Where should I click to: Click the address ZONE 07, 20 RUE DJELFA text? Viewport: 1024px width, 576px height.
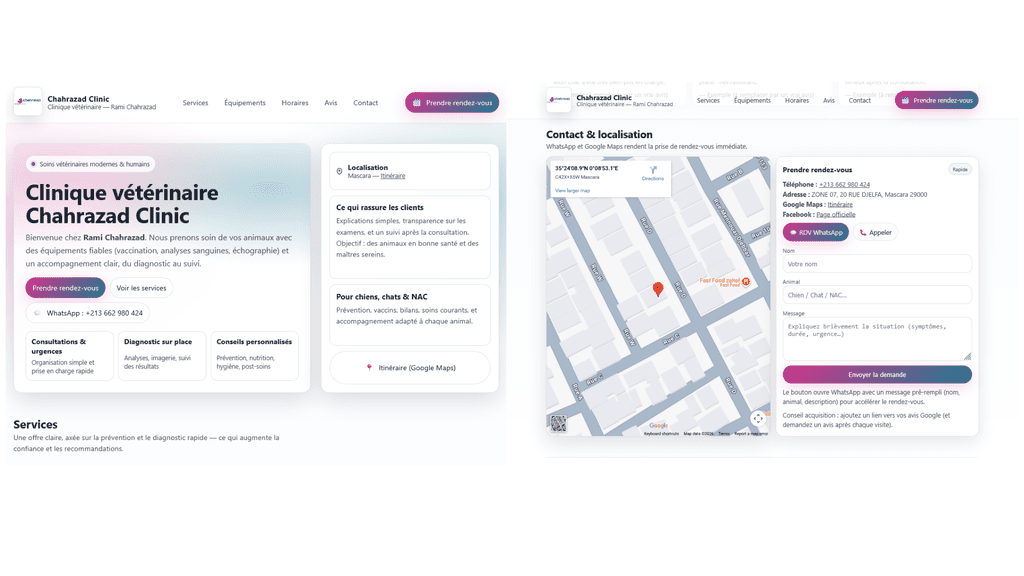[869, 195]
